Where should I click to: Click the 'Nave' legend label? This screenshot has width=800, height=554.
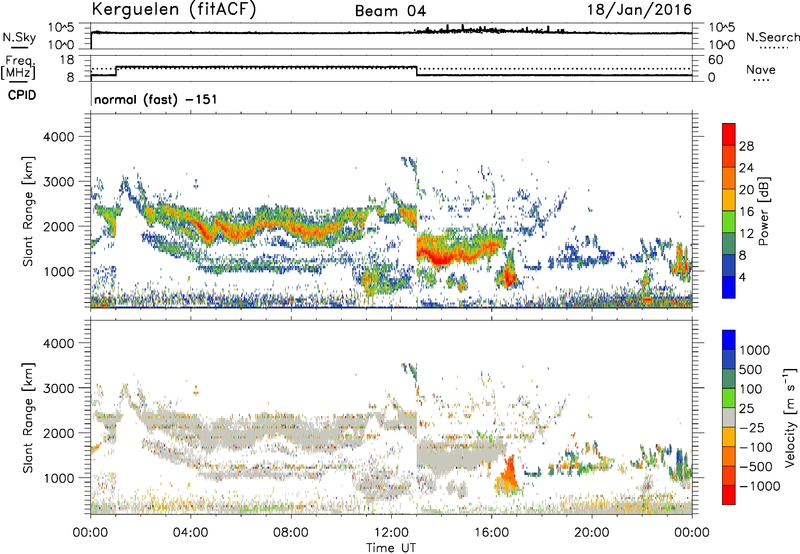pyautogui.click(x=761, y=69)
